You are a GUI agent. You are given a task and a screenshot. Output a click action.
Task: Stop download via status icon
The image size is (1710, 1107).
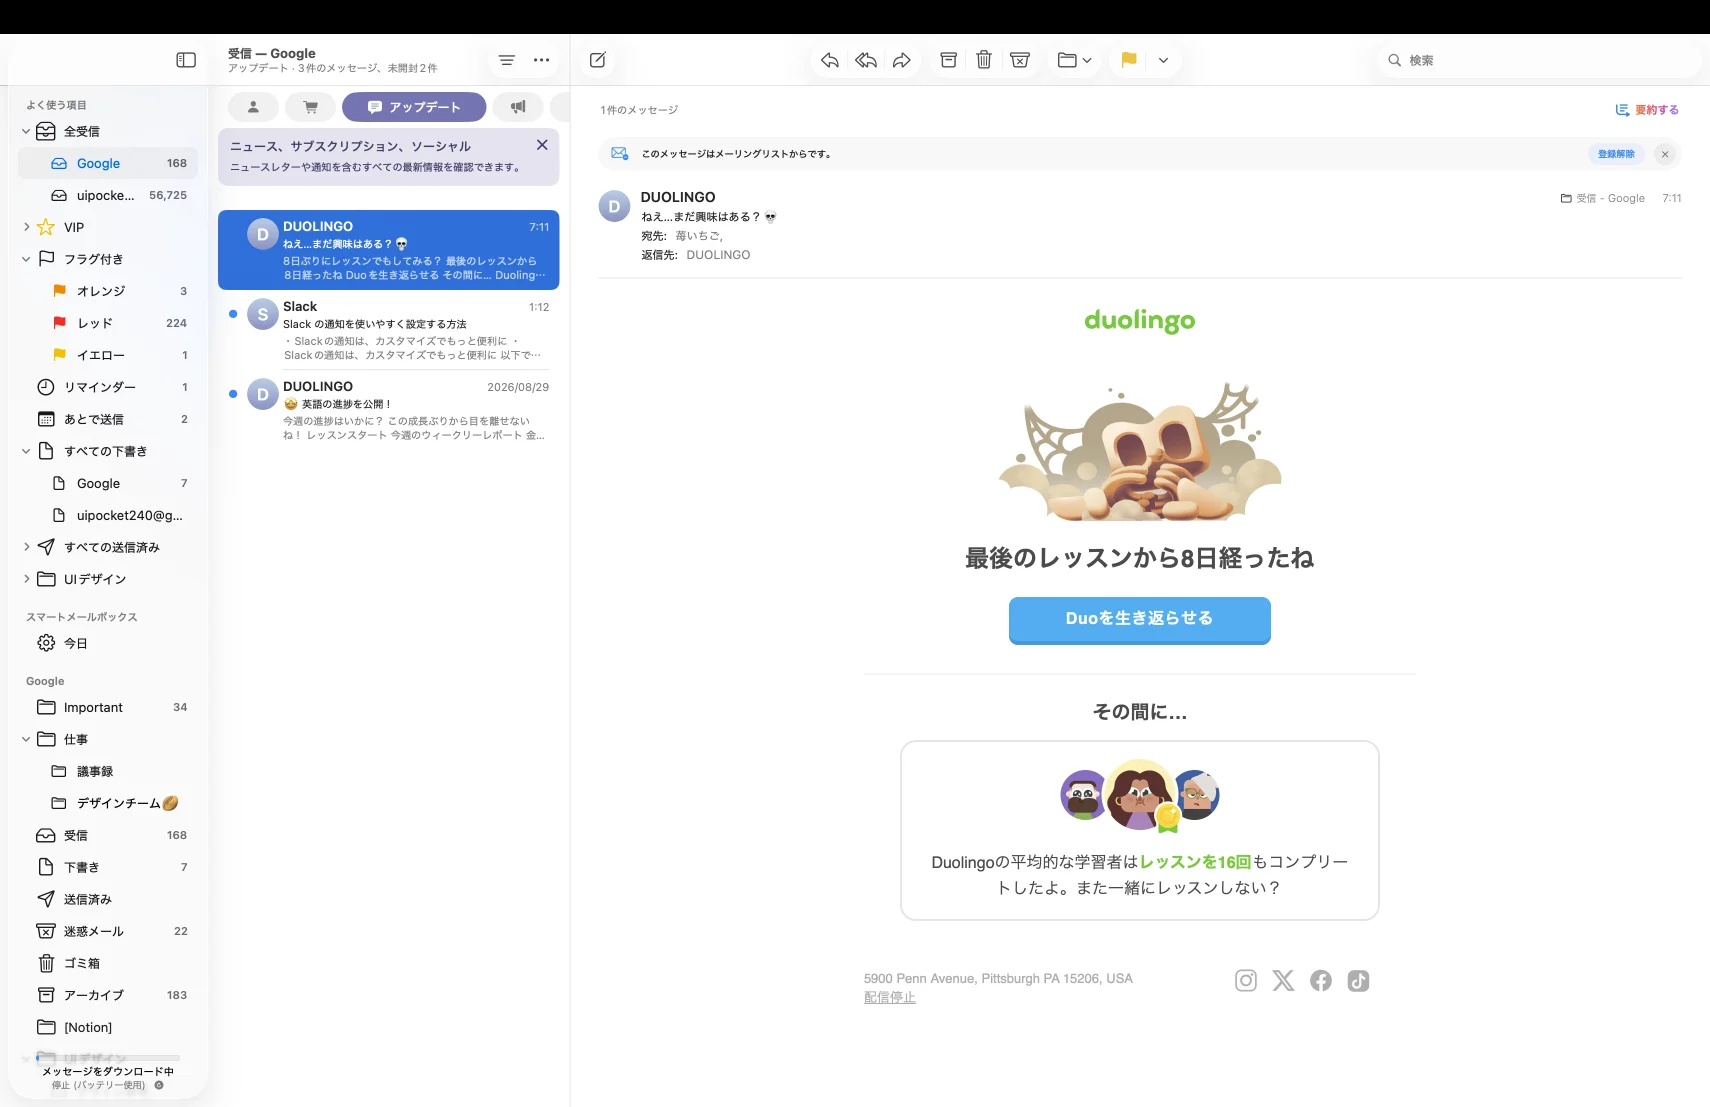pos(159,1085)
